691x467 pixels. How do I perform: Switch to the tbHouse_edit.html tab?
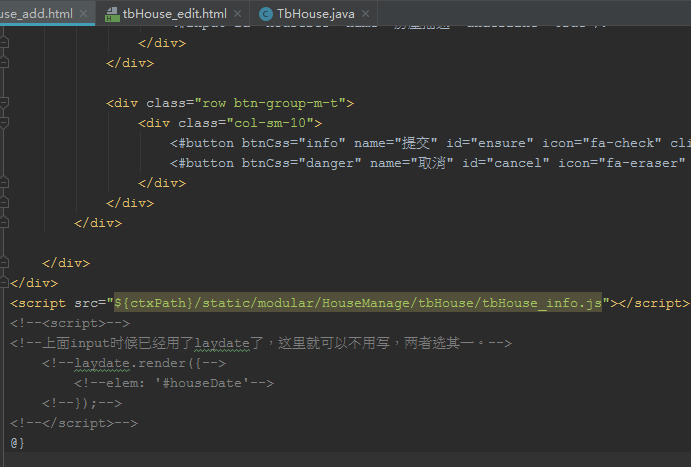[175, 14]
